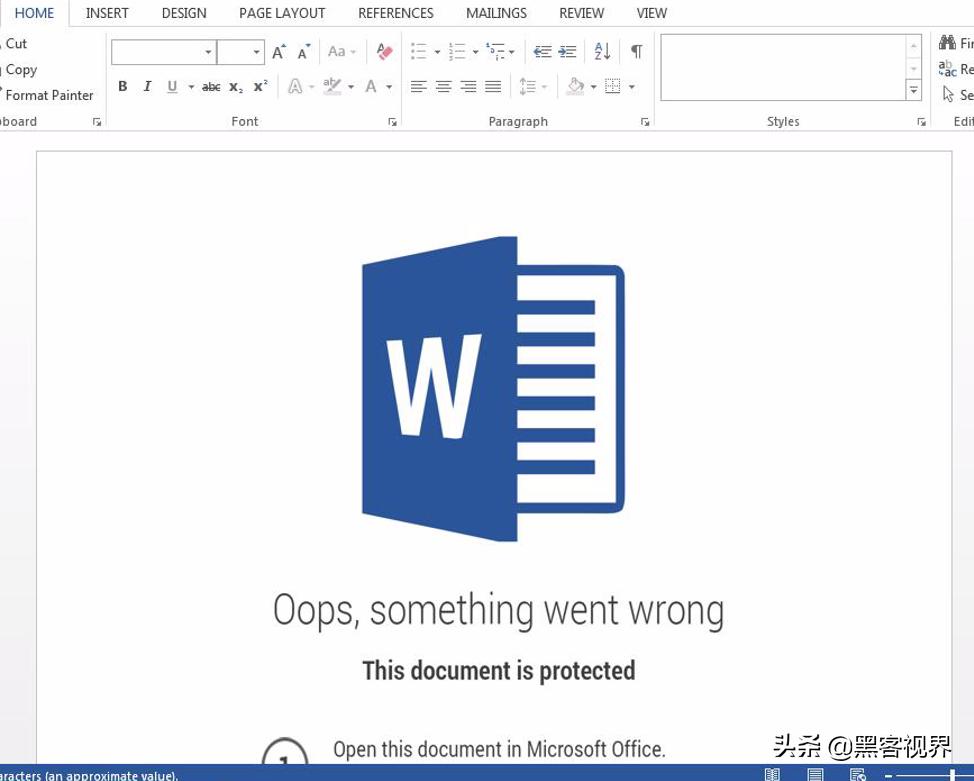This screenshot has width=974, height=781.
Task: Open the font name dropdown
Action: point(208,52)
